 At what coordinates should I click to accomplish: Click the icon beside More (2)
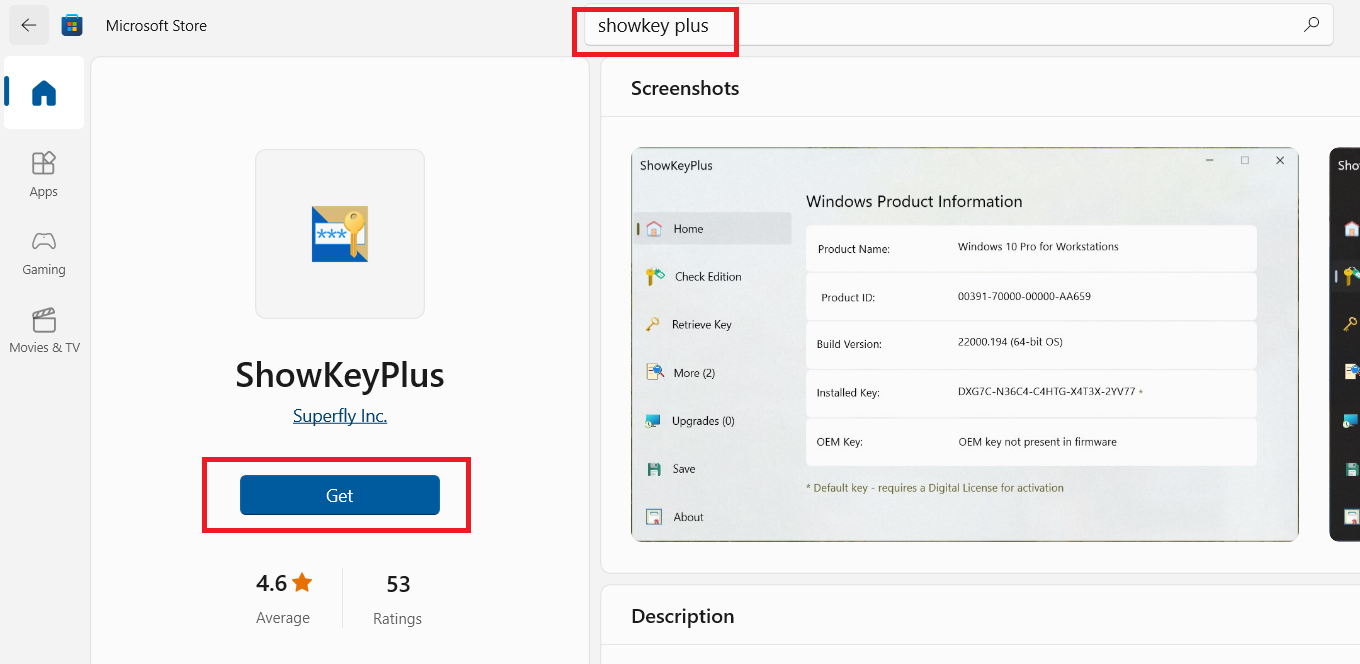pos(654,372)
